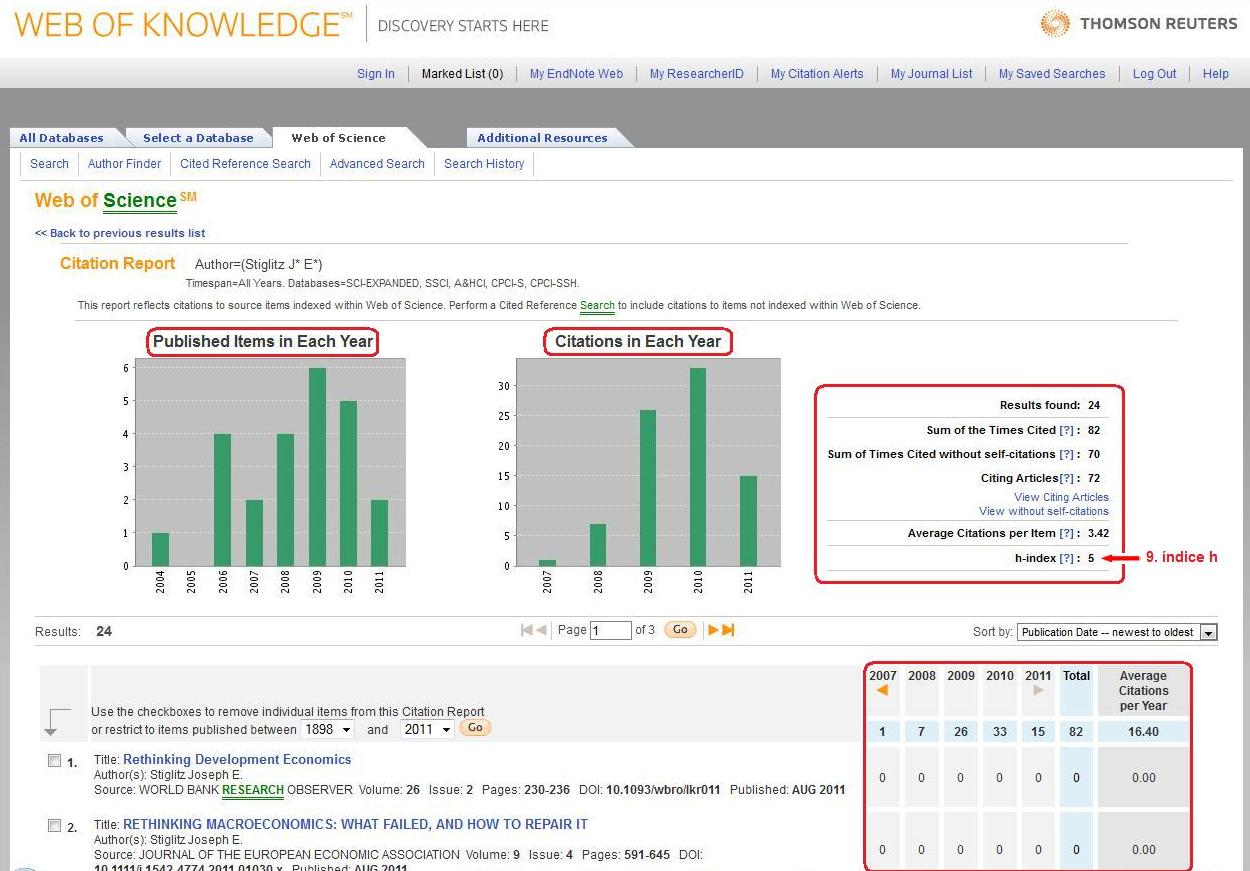The image size is (1250, 871).
Task: Open the 1898 start year dropdown
Action: point(327,730)
